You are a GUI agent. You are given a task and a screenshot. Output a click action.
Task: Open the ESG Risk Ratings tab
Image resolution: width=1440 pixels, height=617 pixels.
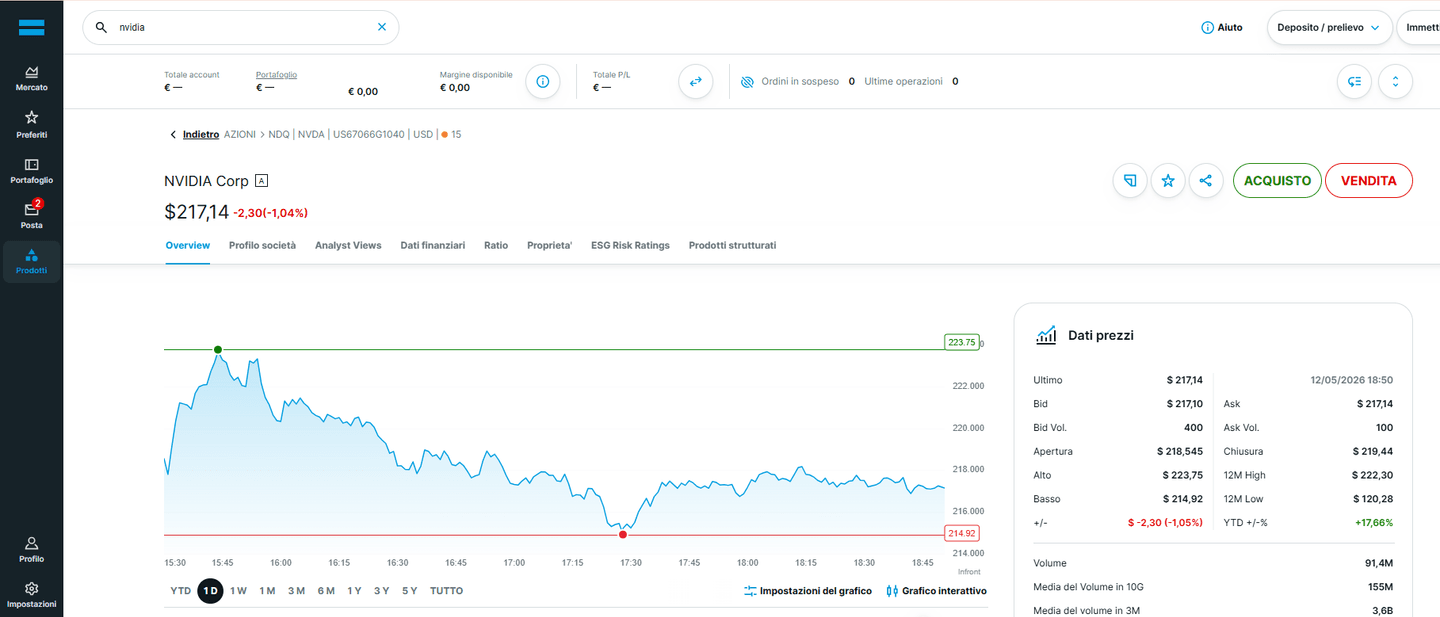pos(630,245)
